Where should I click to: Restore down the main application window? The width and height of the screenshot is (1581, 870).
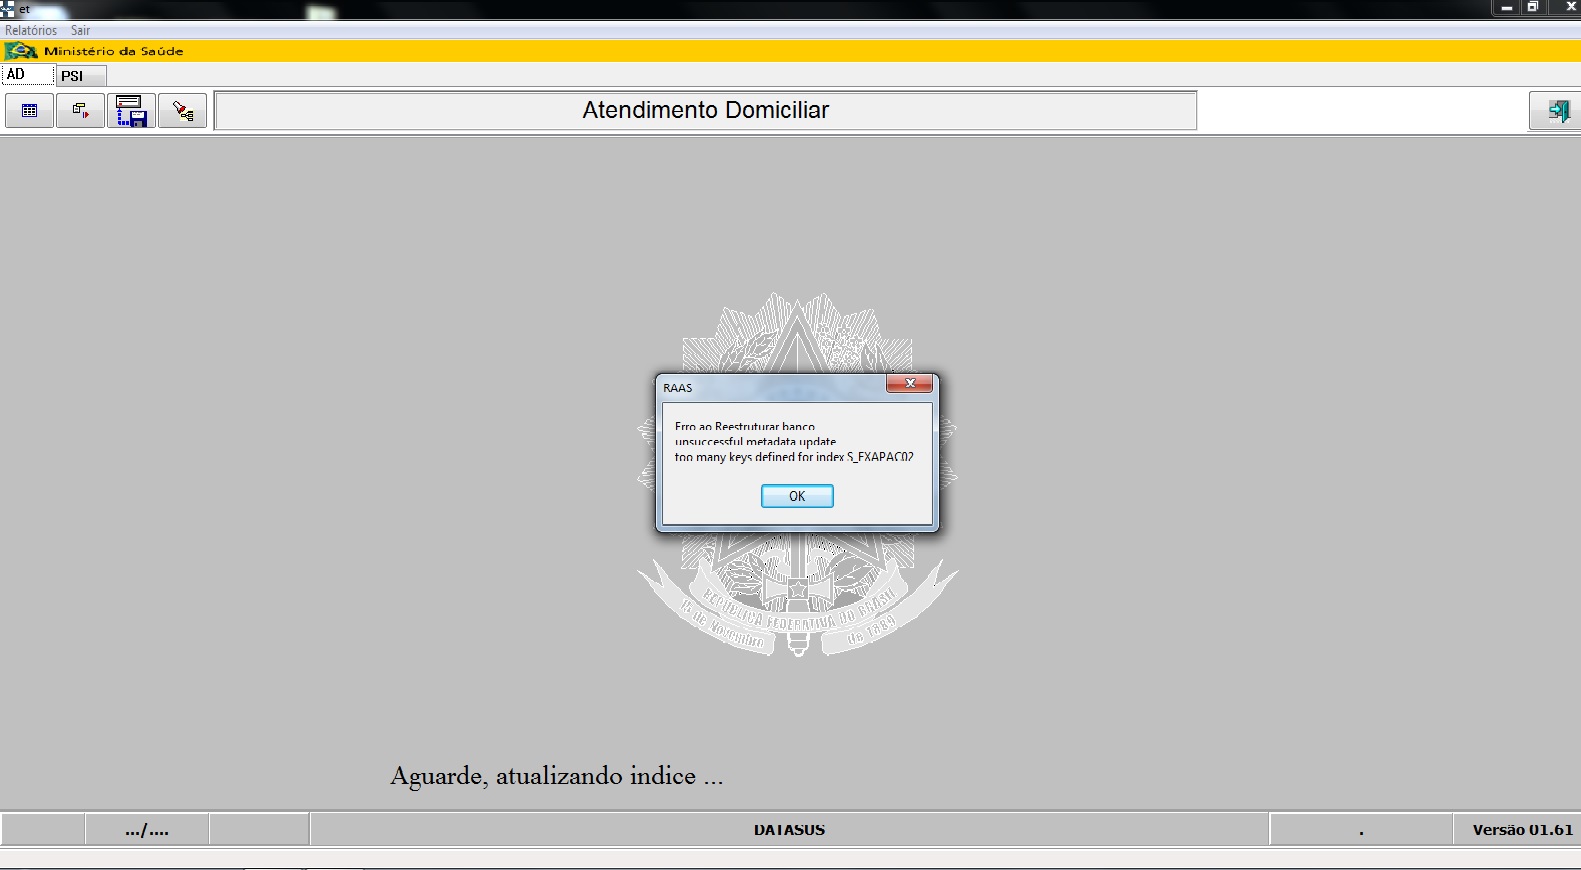point(1533,8)
